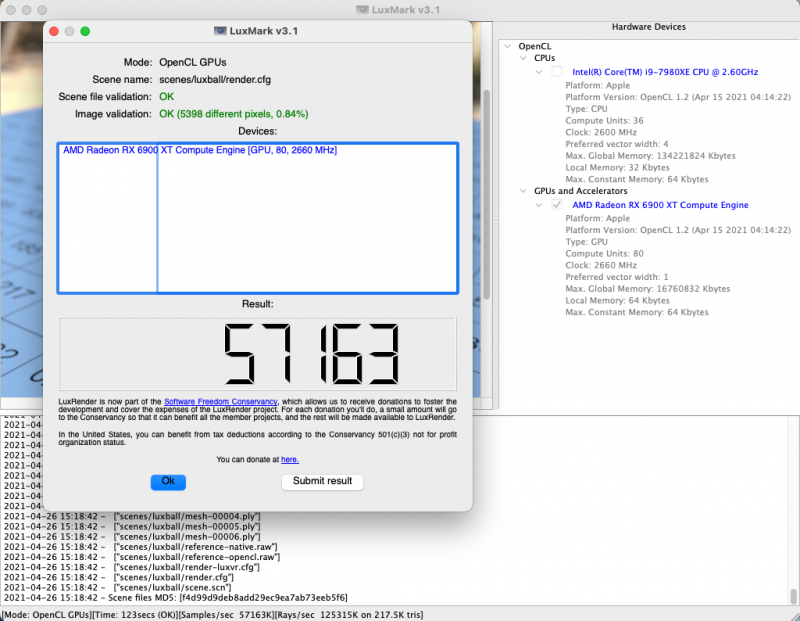Click the AMD Radeon RX 6900 XT Compute Engine label

click(x=660, y=205)
